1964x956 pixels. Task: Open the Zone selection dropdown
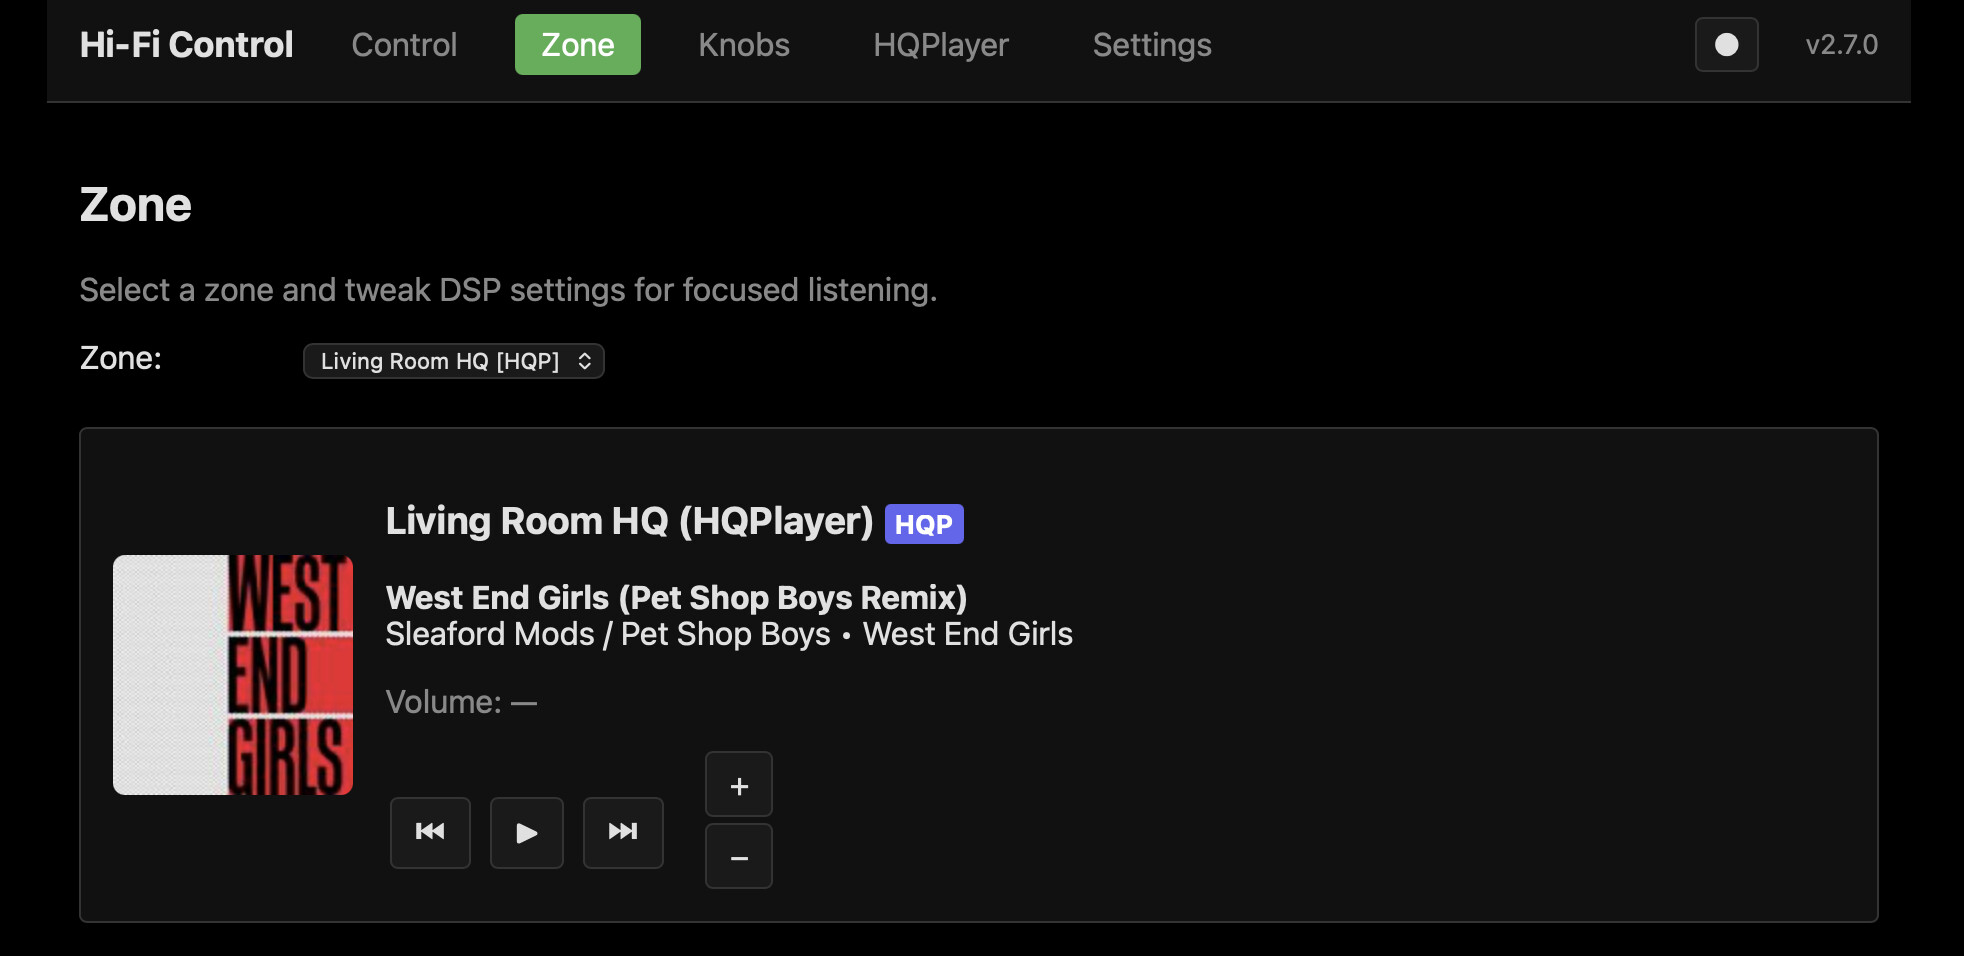tap(453, 361)
